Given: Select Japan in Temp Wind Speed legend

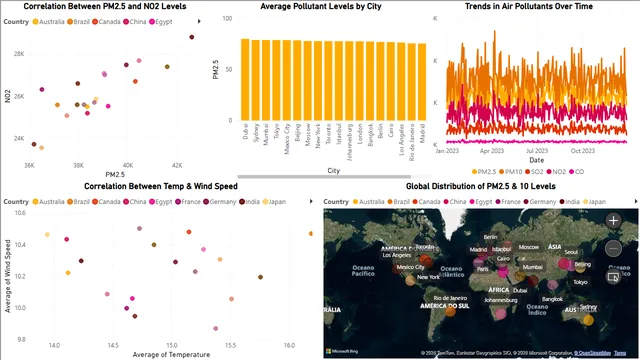Looking at the screenshot, I should (x=274, y=202).
